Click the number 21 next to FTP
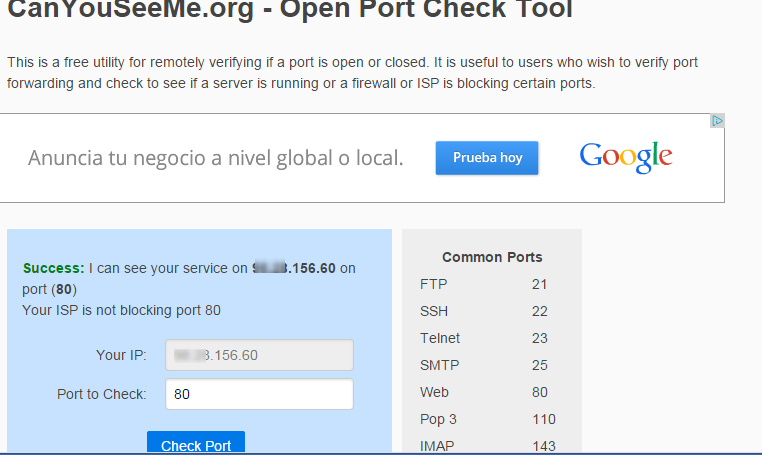The image size is (762, 455). click(539, 284)
